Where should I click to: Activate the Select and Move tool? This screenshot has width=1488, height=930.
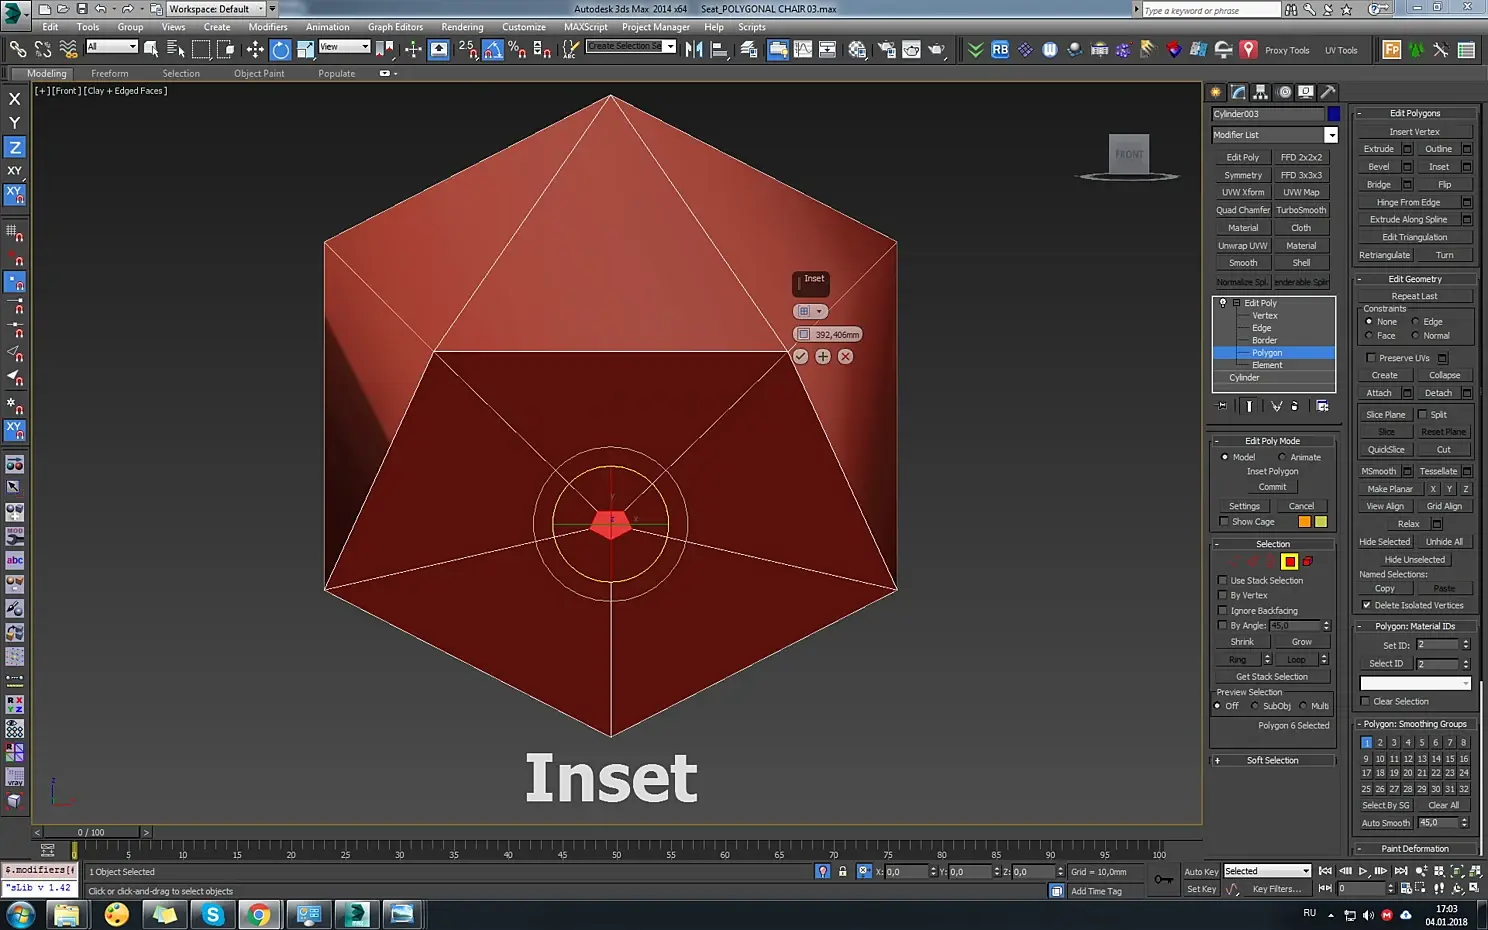[255, 50]
